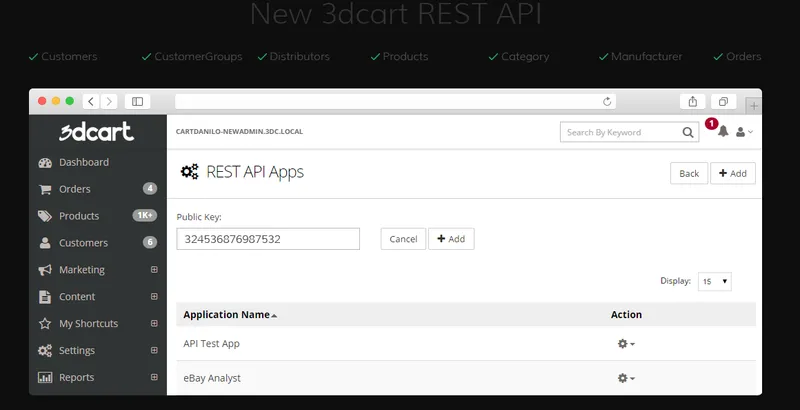Click the Customers badge showing 6
Screen dimensions: 800x410
(x=149, y=242)
